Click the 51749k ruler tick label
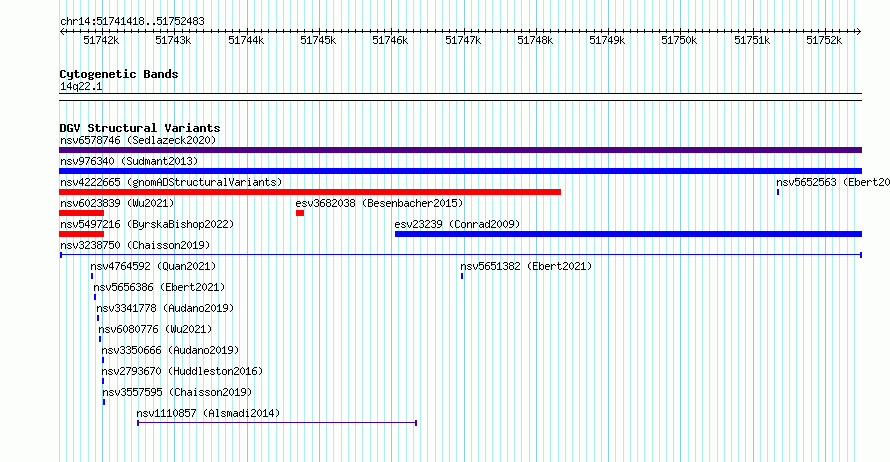This screenshot has width=890, height=462. point(607,40)
